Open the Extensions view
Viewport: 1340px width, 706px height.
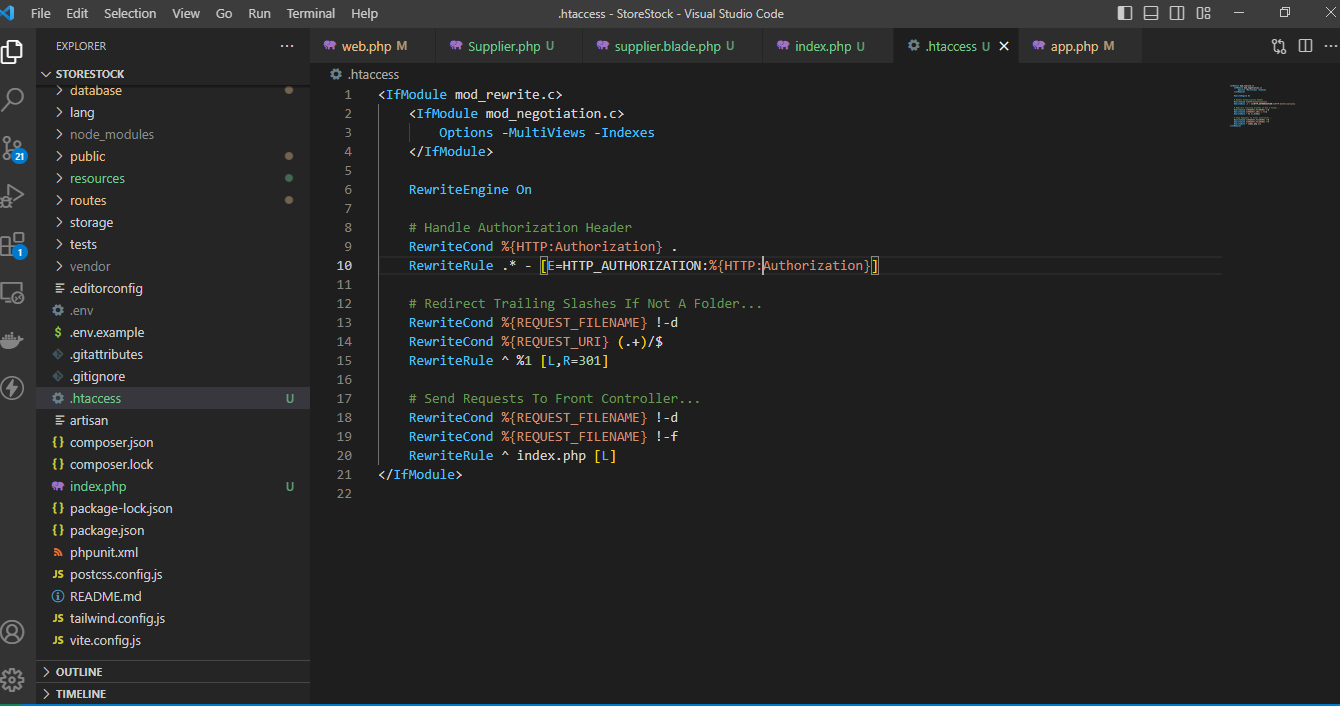tap(14, 245)
